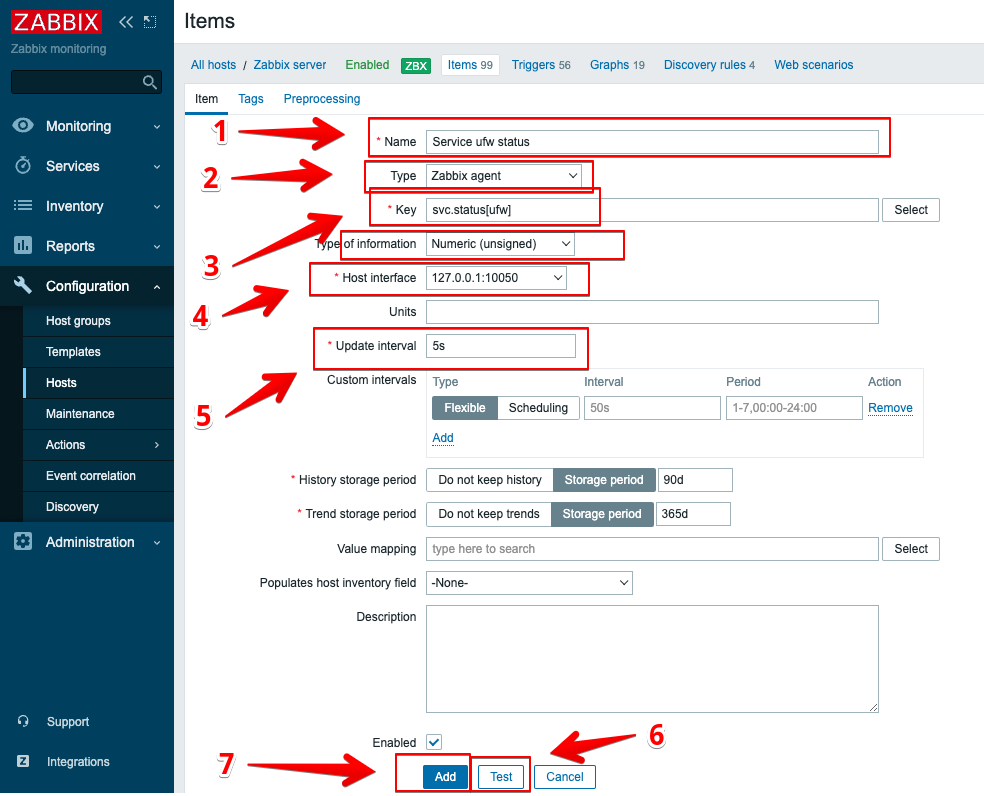The height and width of the screenshot is (796, 984).
Task: Open Graphs 19 tab
Action: 617,65
